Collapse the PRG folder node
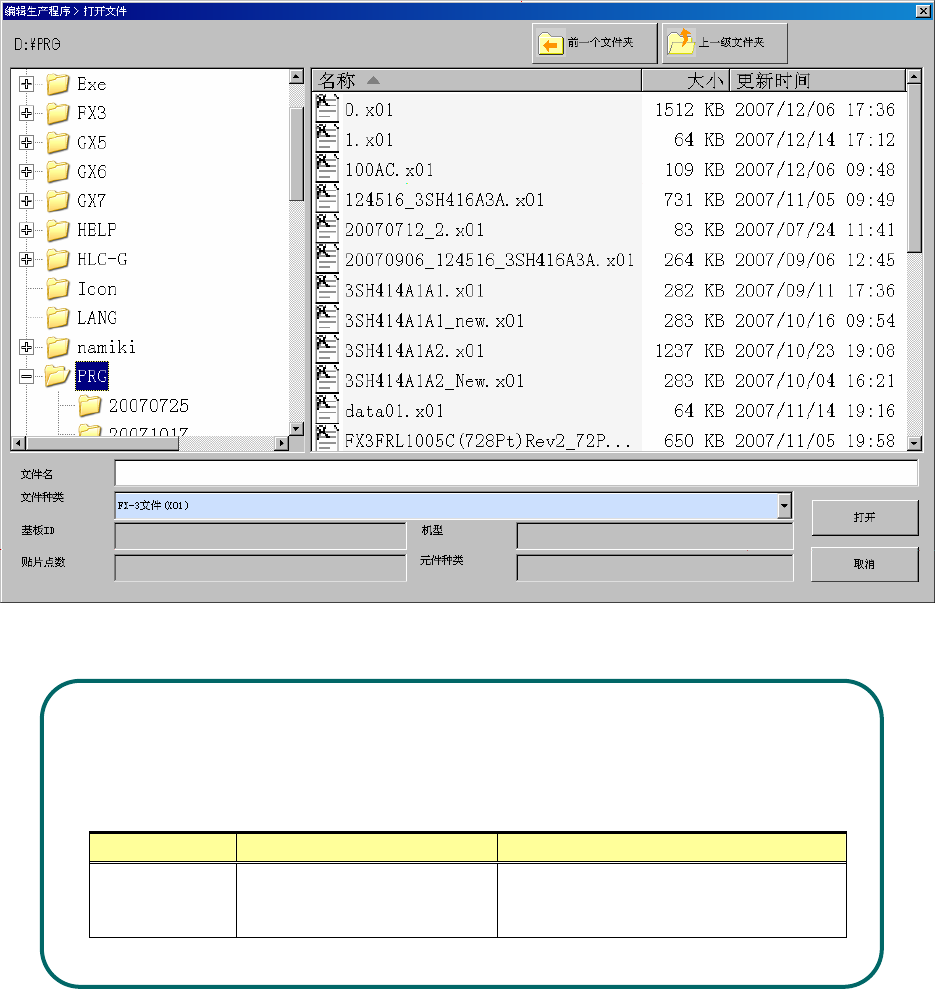Image resolution: width=935 pixels, height=989 pixels. (26, 377)
